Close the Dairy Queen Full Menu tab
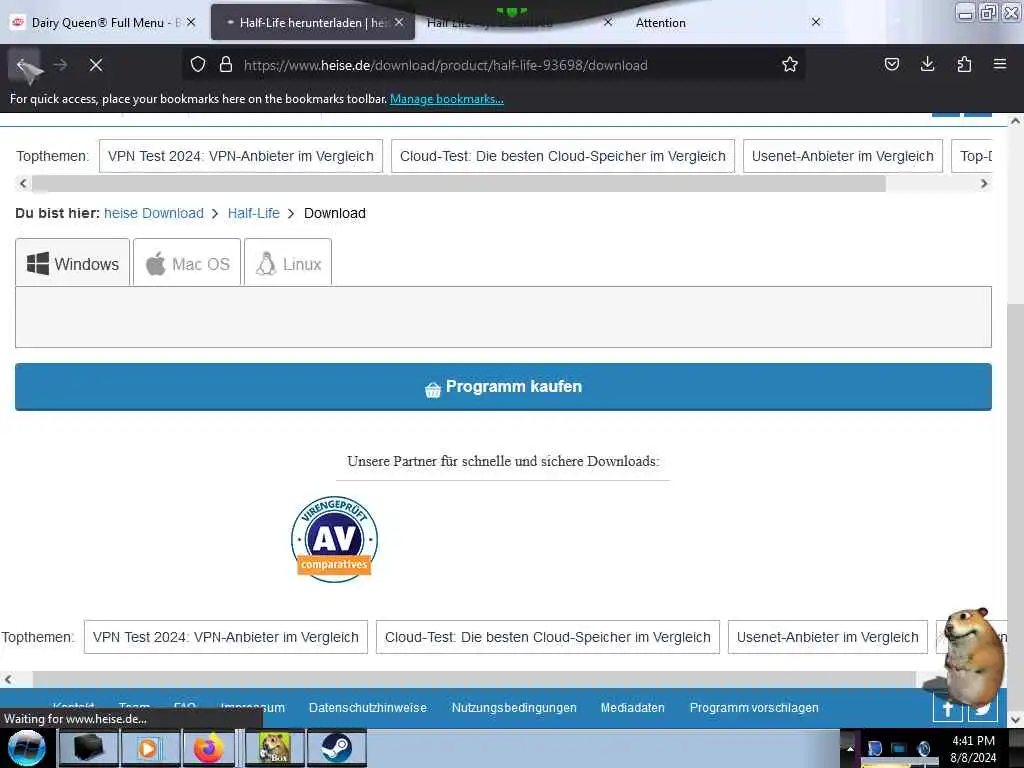 click(191, 22)
